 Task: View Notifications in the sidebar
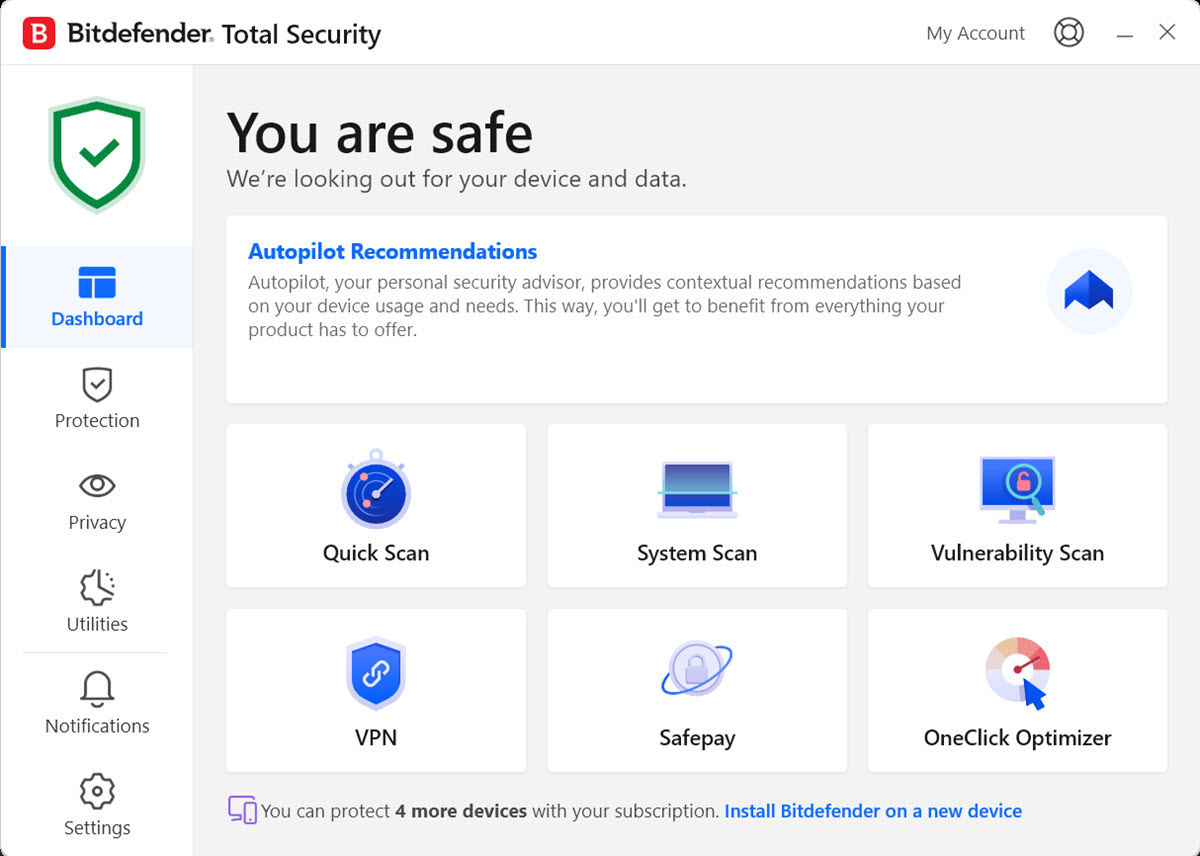[x=97, y=705]
